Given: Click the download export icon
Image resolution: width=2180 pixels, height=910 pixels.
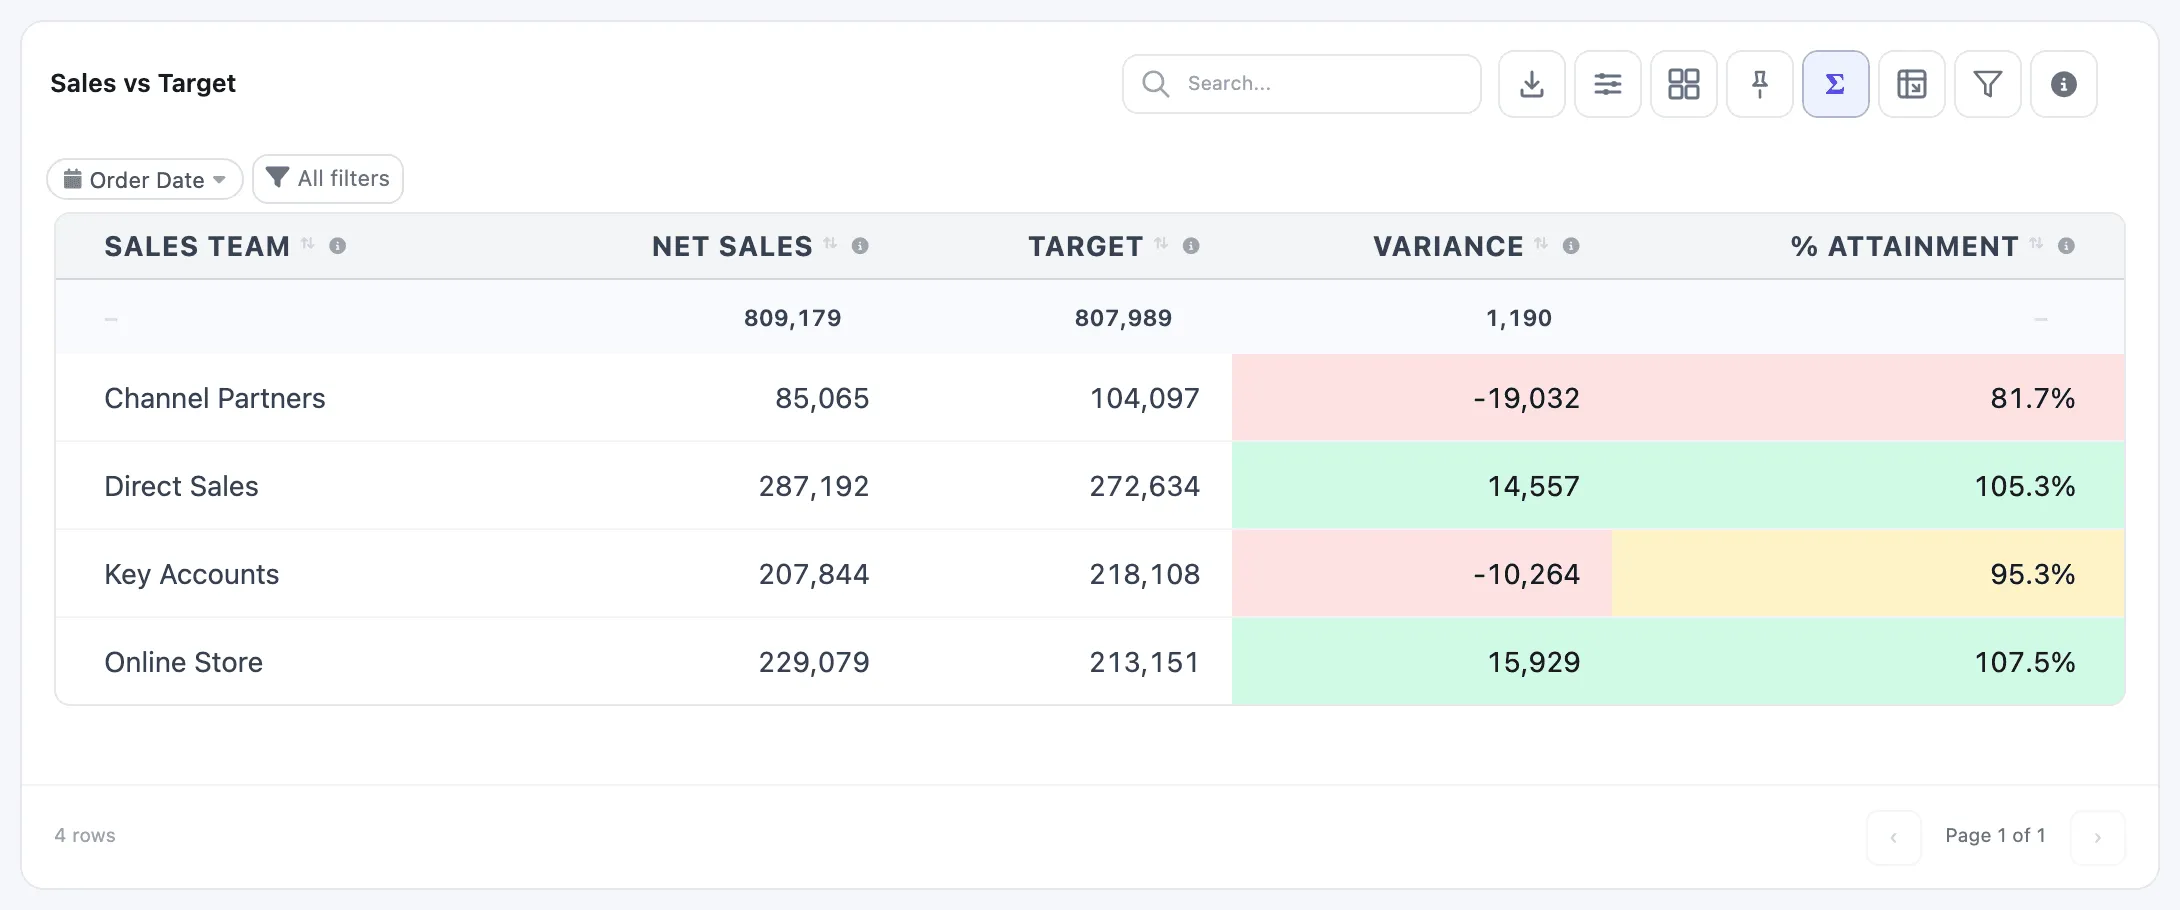Looking at the screenshot, I should click(1531, 84).
